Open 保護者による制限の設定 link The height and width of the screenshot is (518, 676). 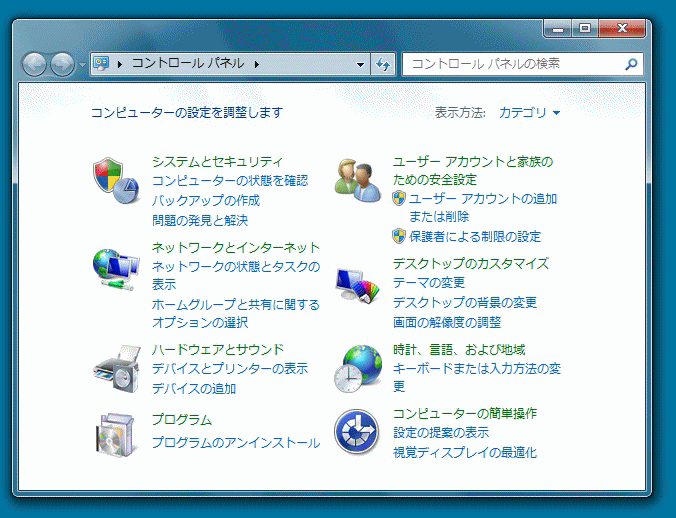tap(475, 236)
